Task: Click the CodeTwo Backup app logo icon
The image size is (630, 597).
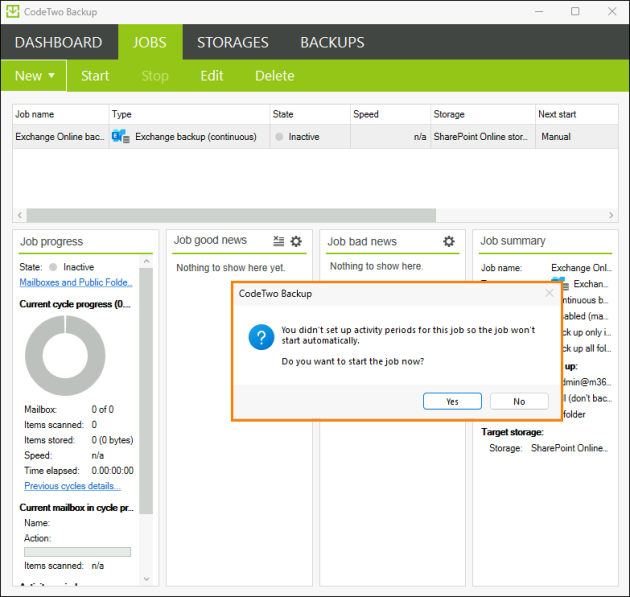Action: pos(12,11)
